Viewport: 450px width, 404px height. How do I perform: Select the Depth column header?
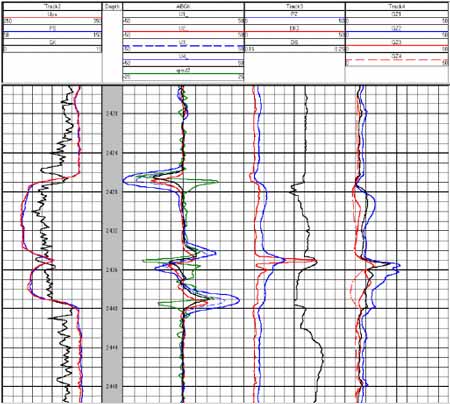click(x=112, y=6)
